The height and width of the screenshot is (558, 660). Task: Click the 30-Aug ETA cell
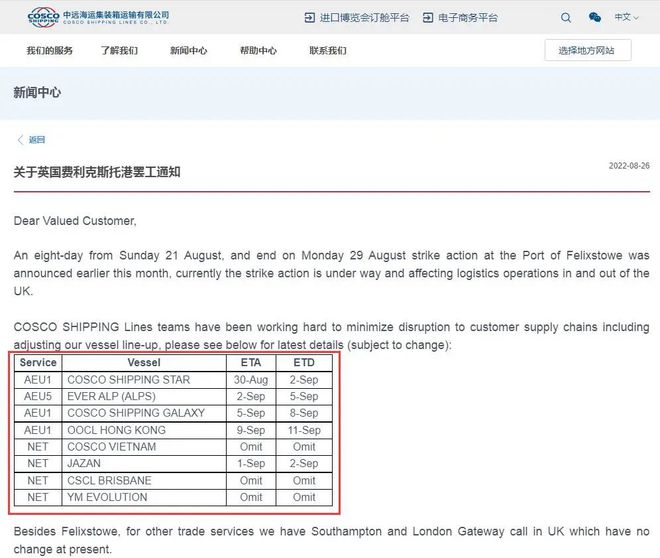click(x=251, y=380)
